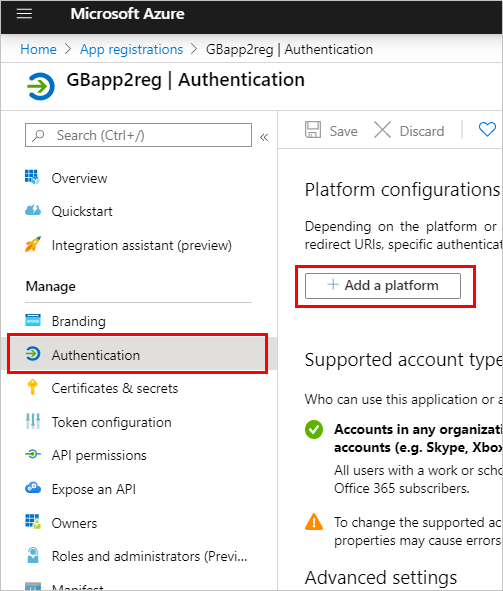The height and width of the screenshot is (591, 503).
Task: Go to App registrations breadcrumb link
Action: [x=131, y=49]
